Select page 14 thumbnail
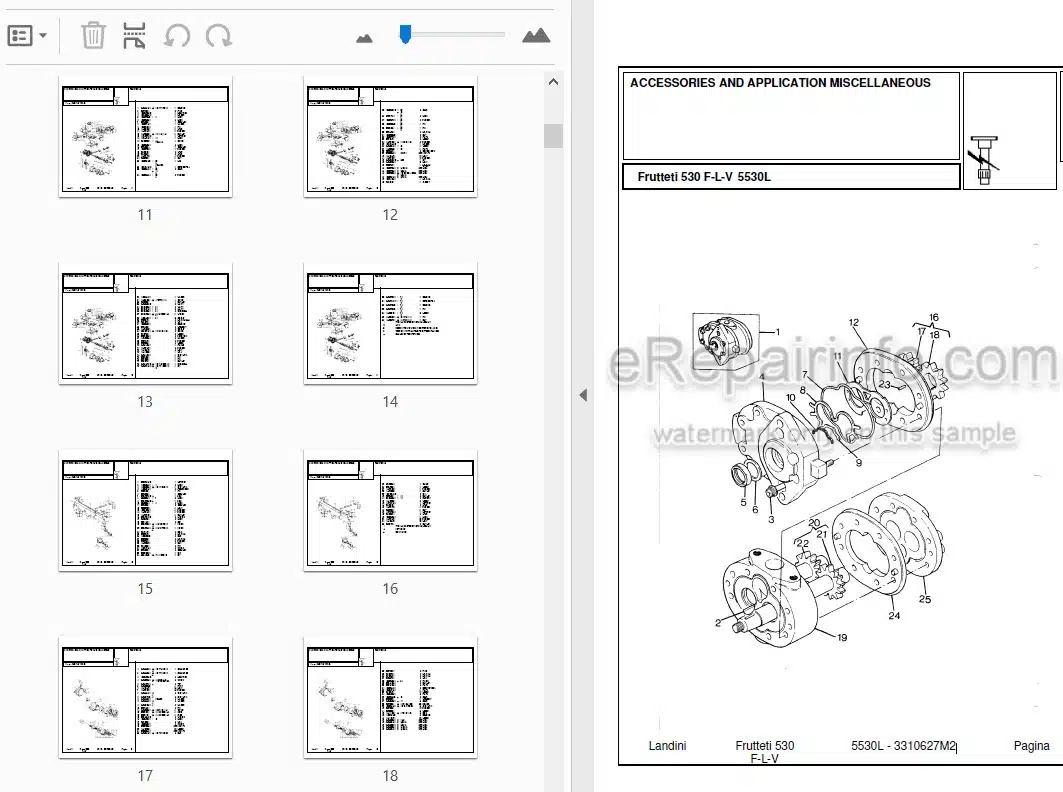 pyautogui.click(x=390, y=325)
